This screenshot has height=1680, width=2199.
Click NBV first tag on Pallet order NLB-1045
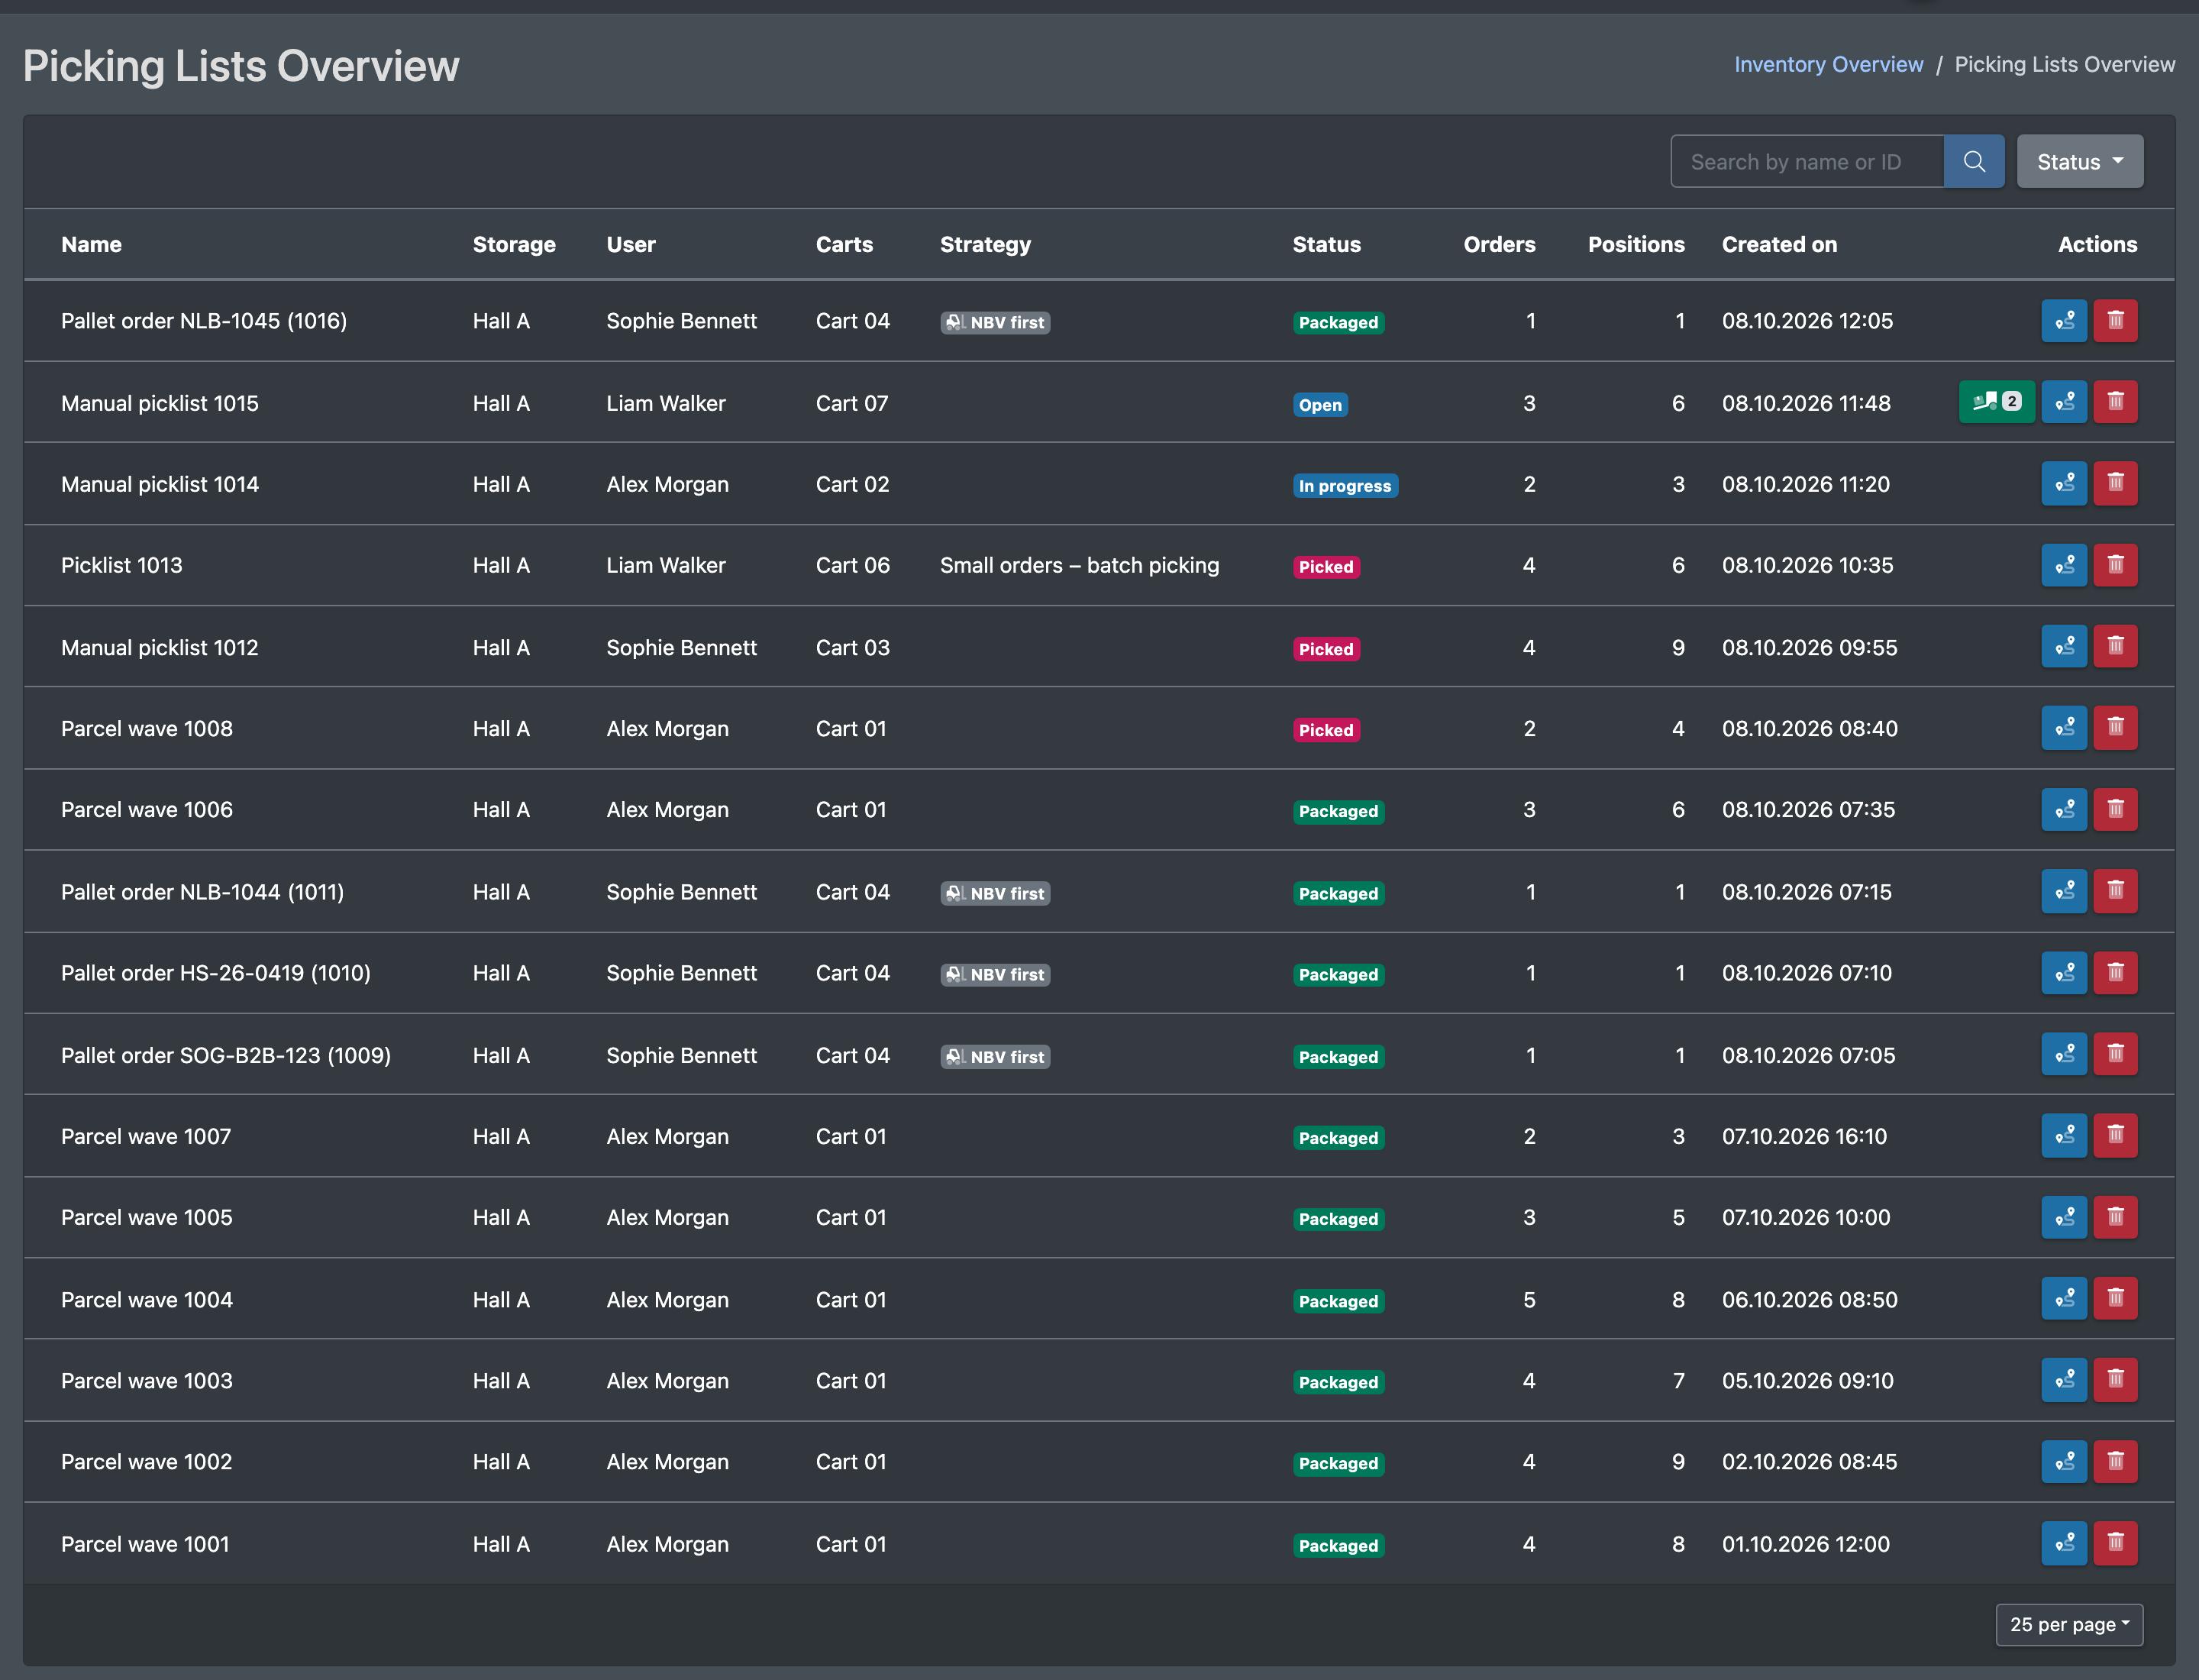995,322
